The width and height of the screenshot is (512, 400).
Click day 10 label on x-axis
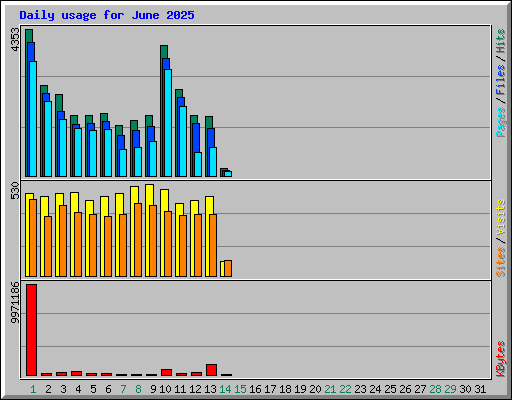pos(165,389)
